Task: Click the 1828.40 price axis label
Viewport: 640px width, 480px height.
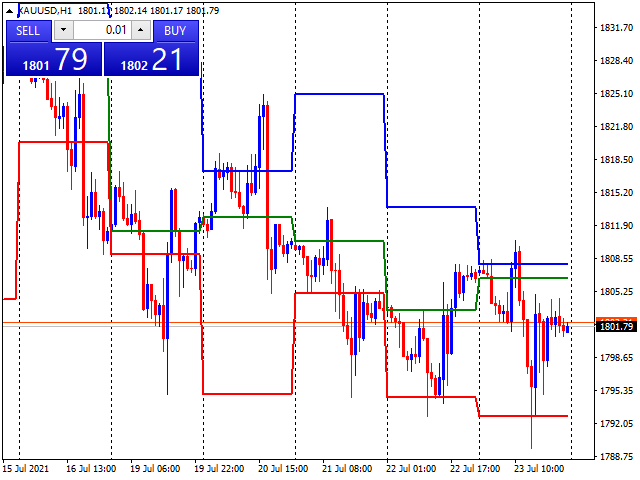Action: click(x=616, y=61)
